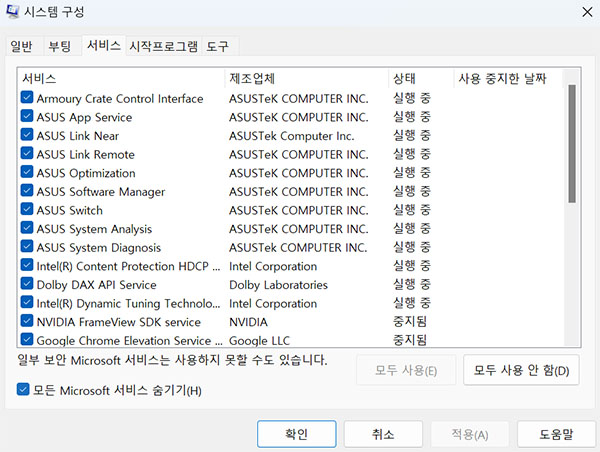Click Intel Corporation cell for Dynamic Tuning
The height and width of the screenshot is (452, 600).
(x=273, y=304)
